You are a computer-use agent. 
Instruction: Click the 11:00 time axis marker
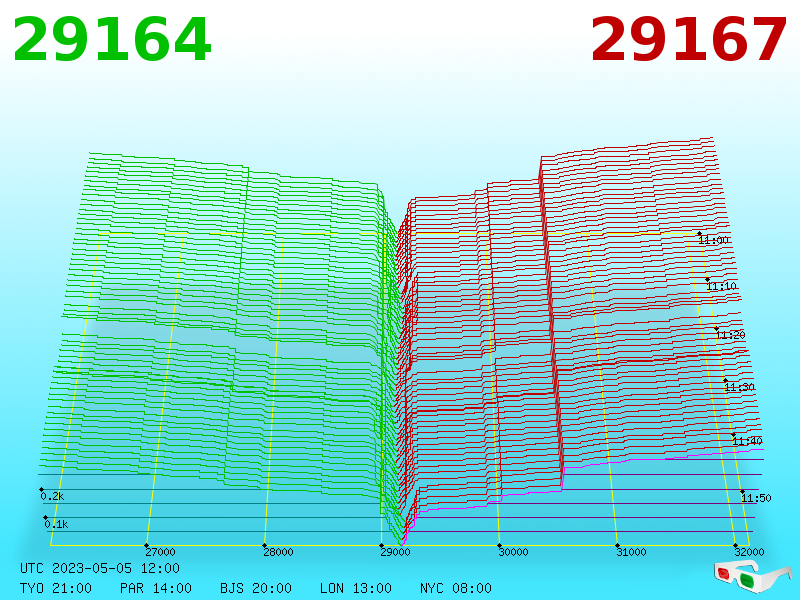713,240
